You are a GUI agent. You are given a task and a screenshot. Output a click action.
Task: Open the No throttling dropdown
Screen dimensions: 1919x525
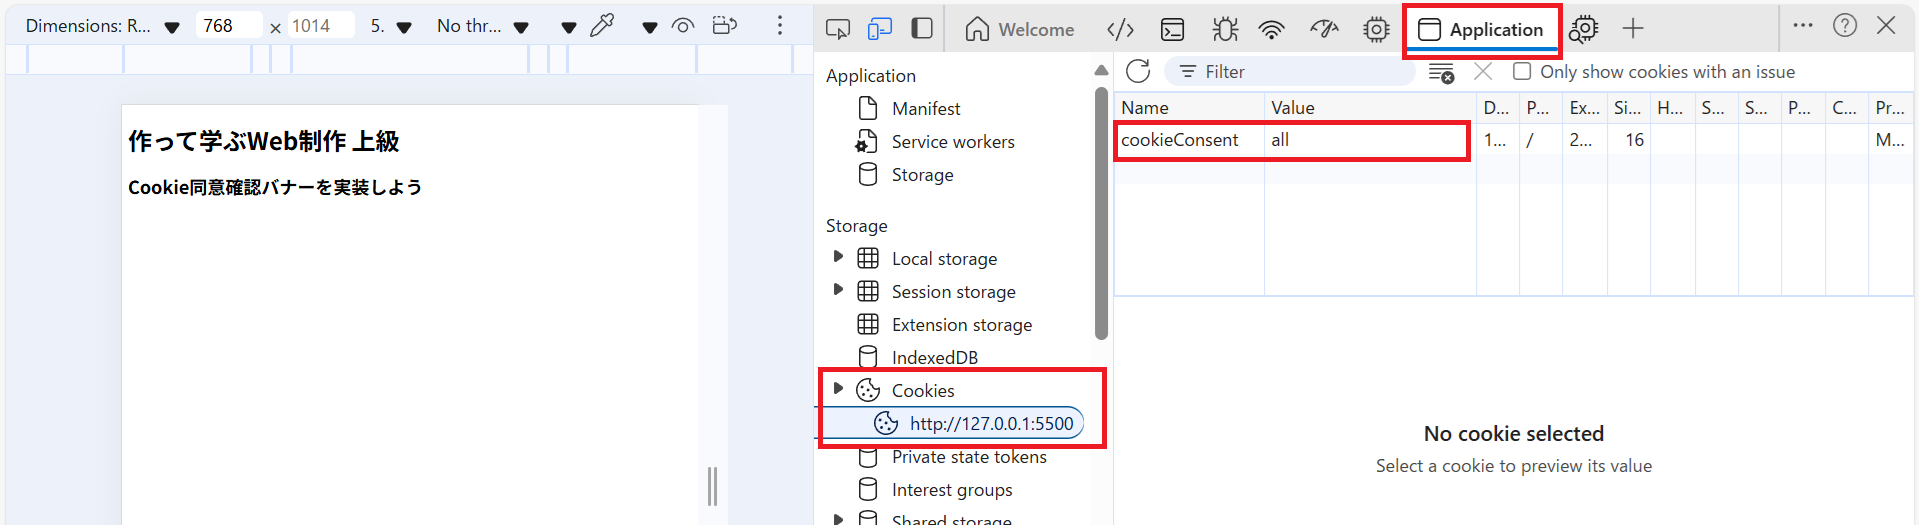pyautogui.click(x=482, y=26)
